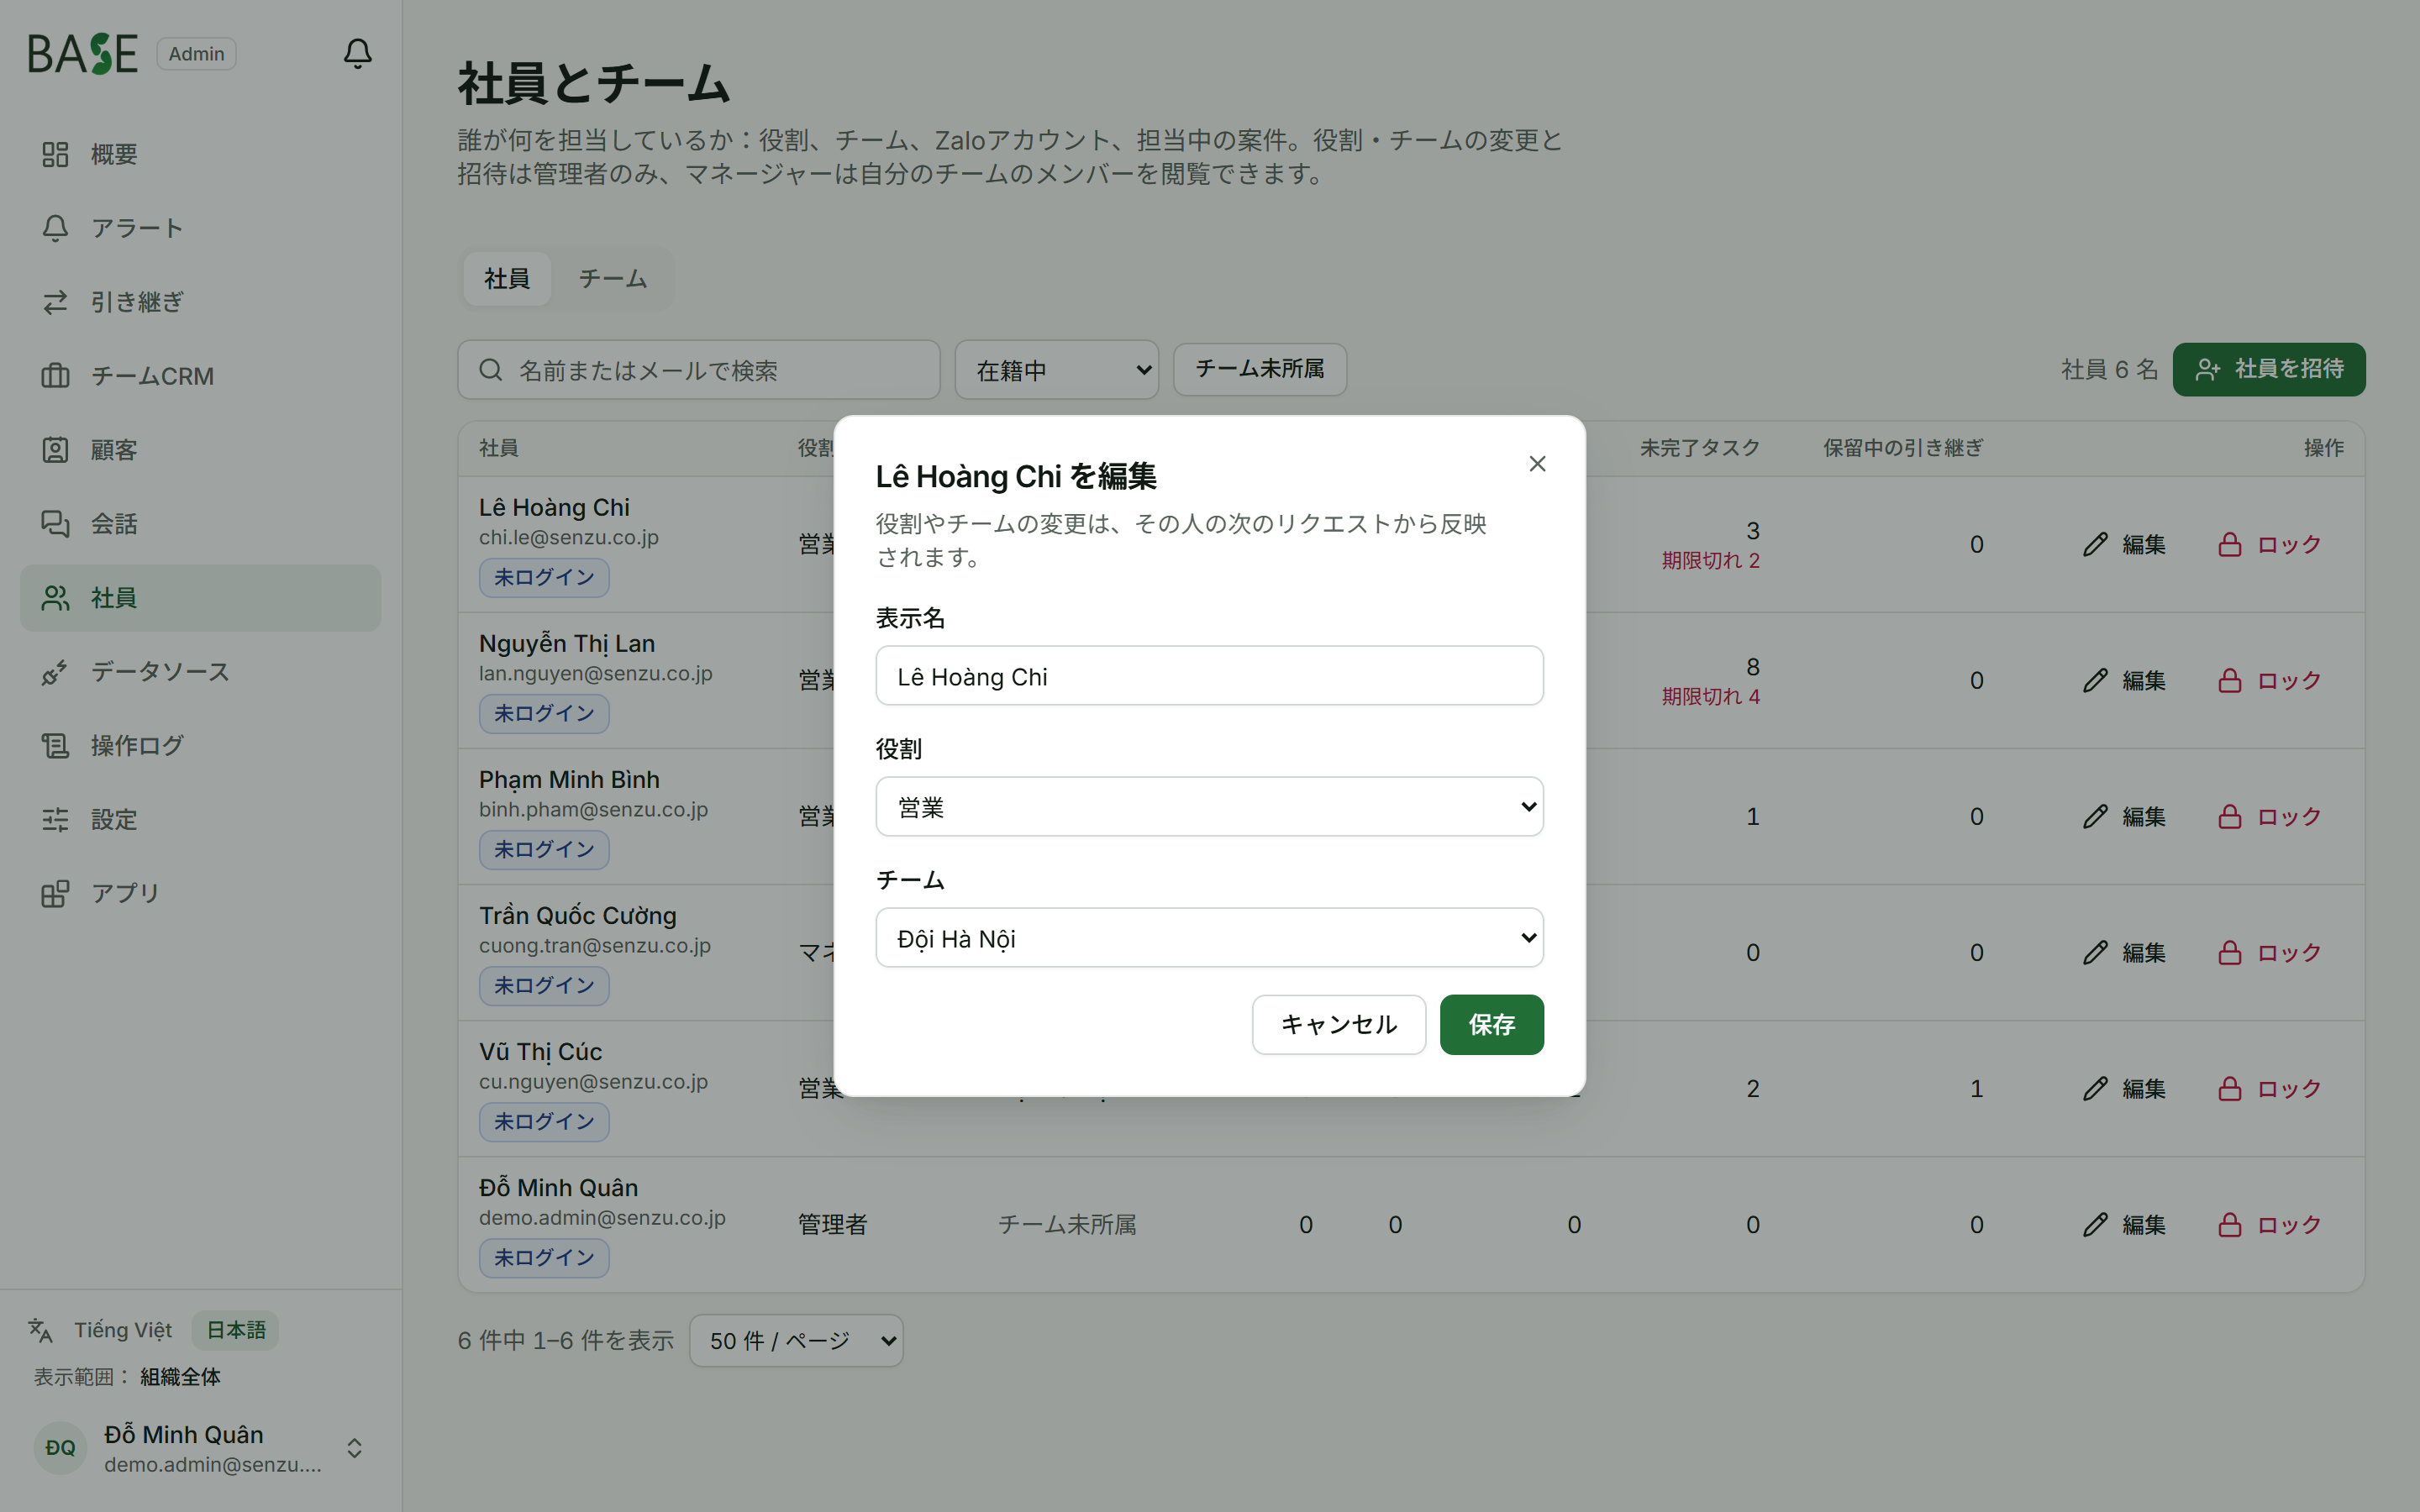Viewport: 2420px width, 1512px height.
Task: Select 社員 item in sidebar
Action: [x=200, y=598]
